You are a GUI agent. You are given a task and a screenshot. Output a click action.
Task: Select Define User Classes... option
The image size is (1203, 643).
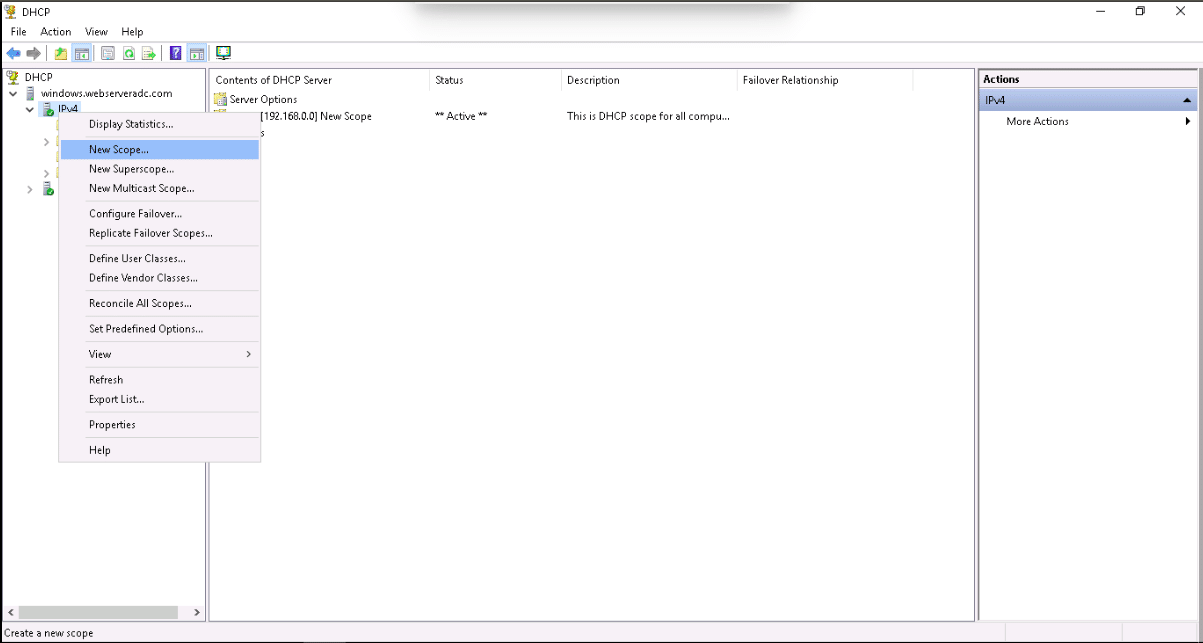pyautogui.click(x=160, y=258)
